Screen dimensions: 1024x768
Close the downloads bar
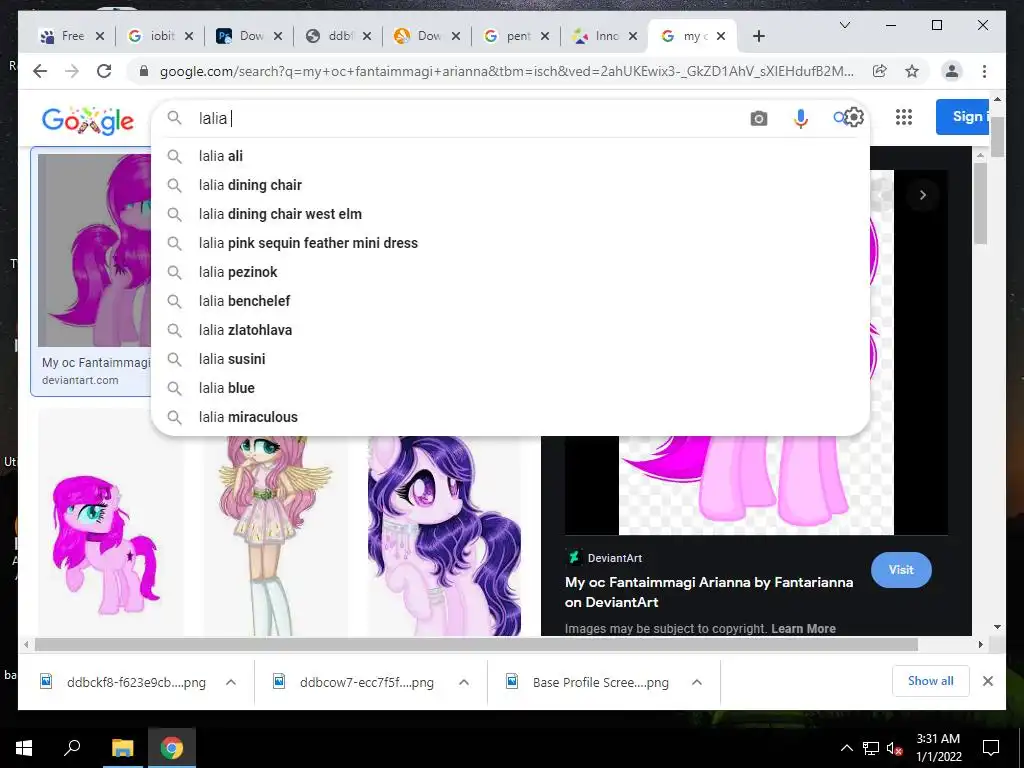point(987,681)
